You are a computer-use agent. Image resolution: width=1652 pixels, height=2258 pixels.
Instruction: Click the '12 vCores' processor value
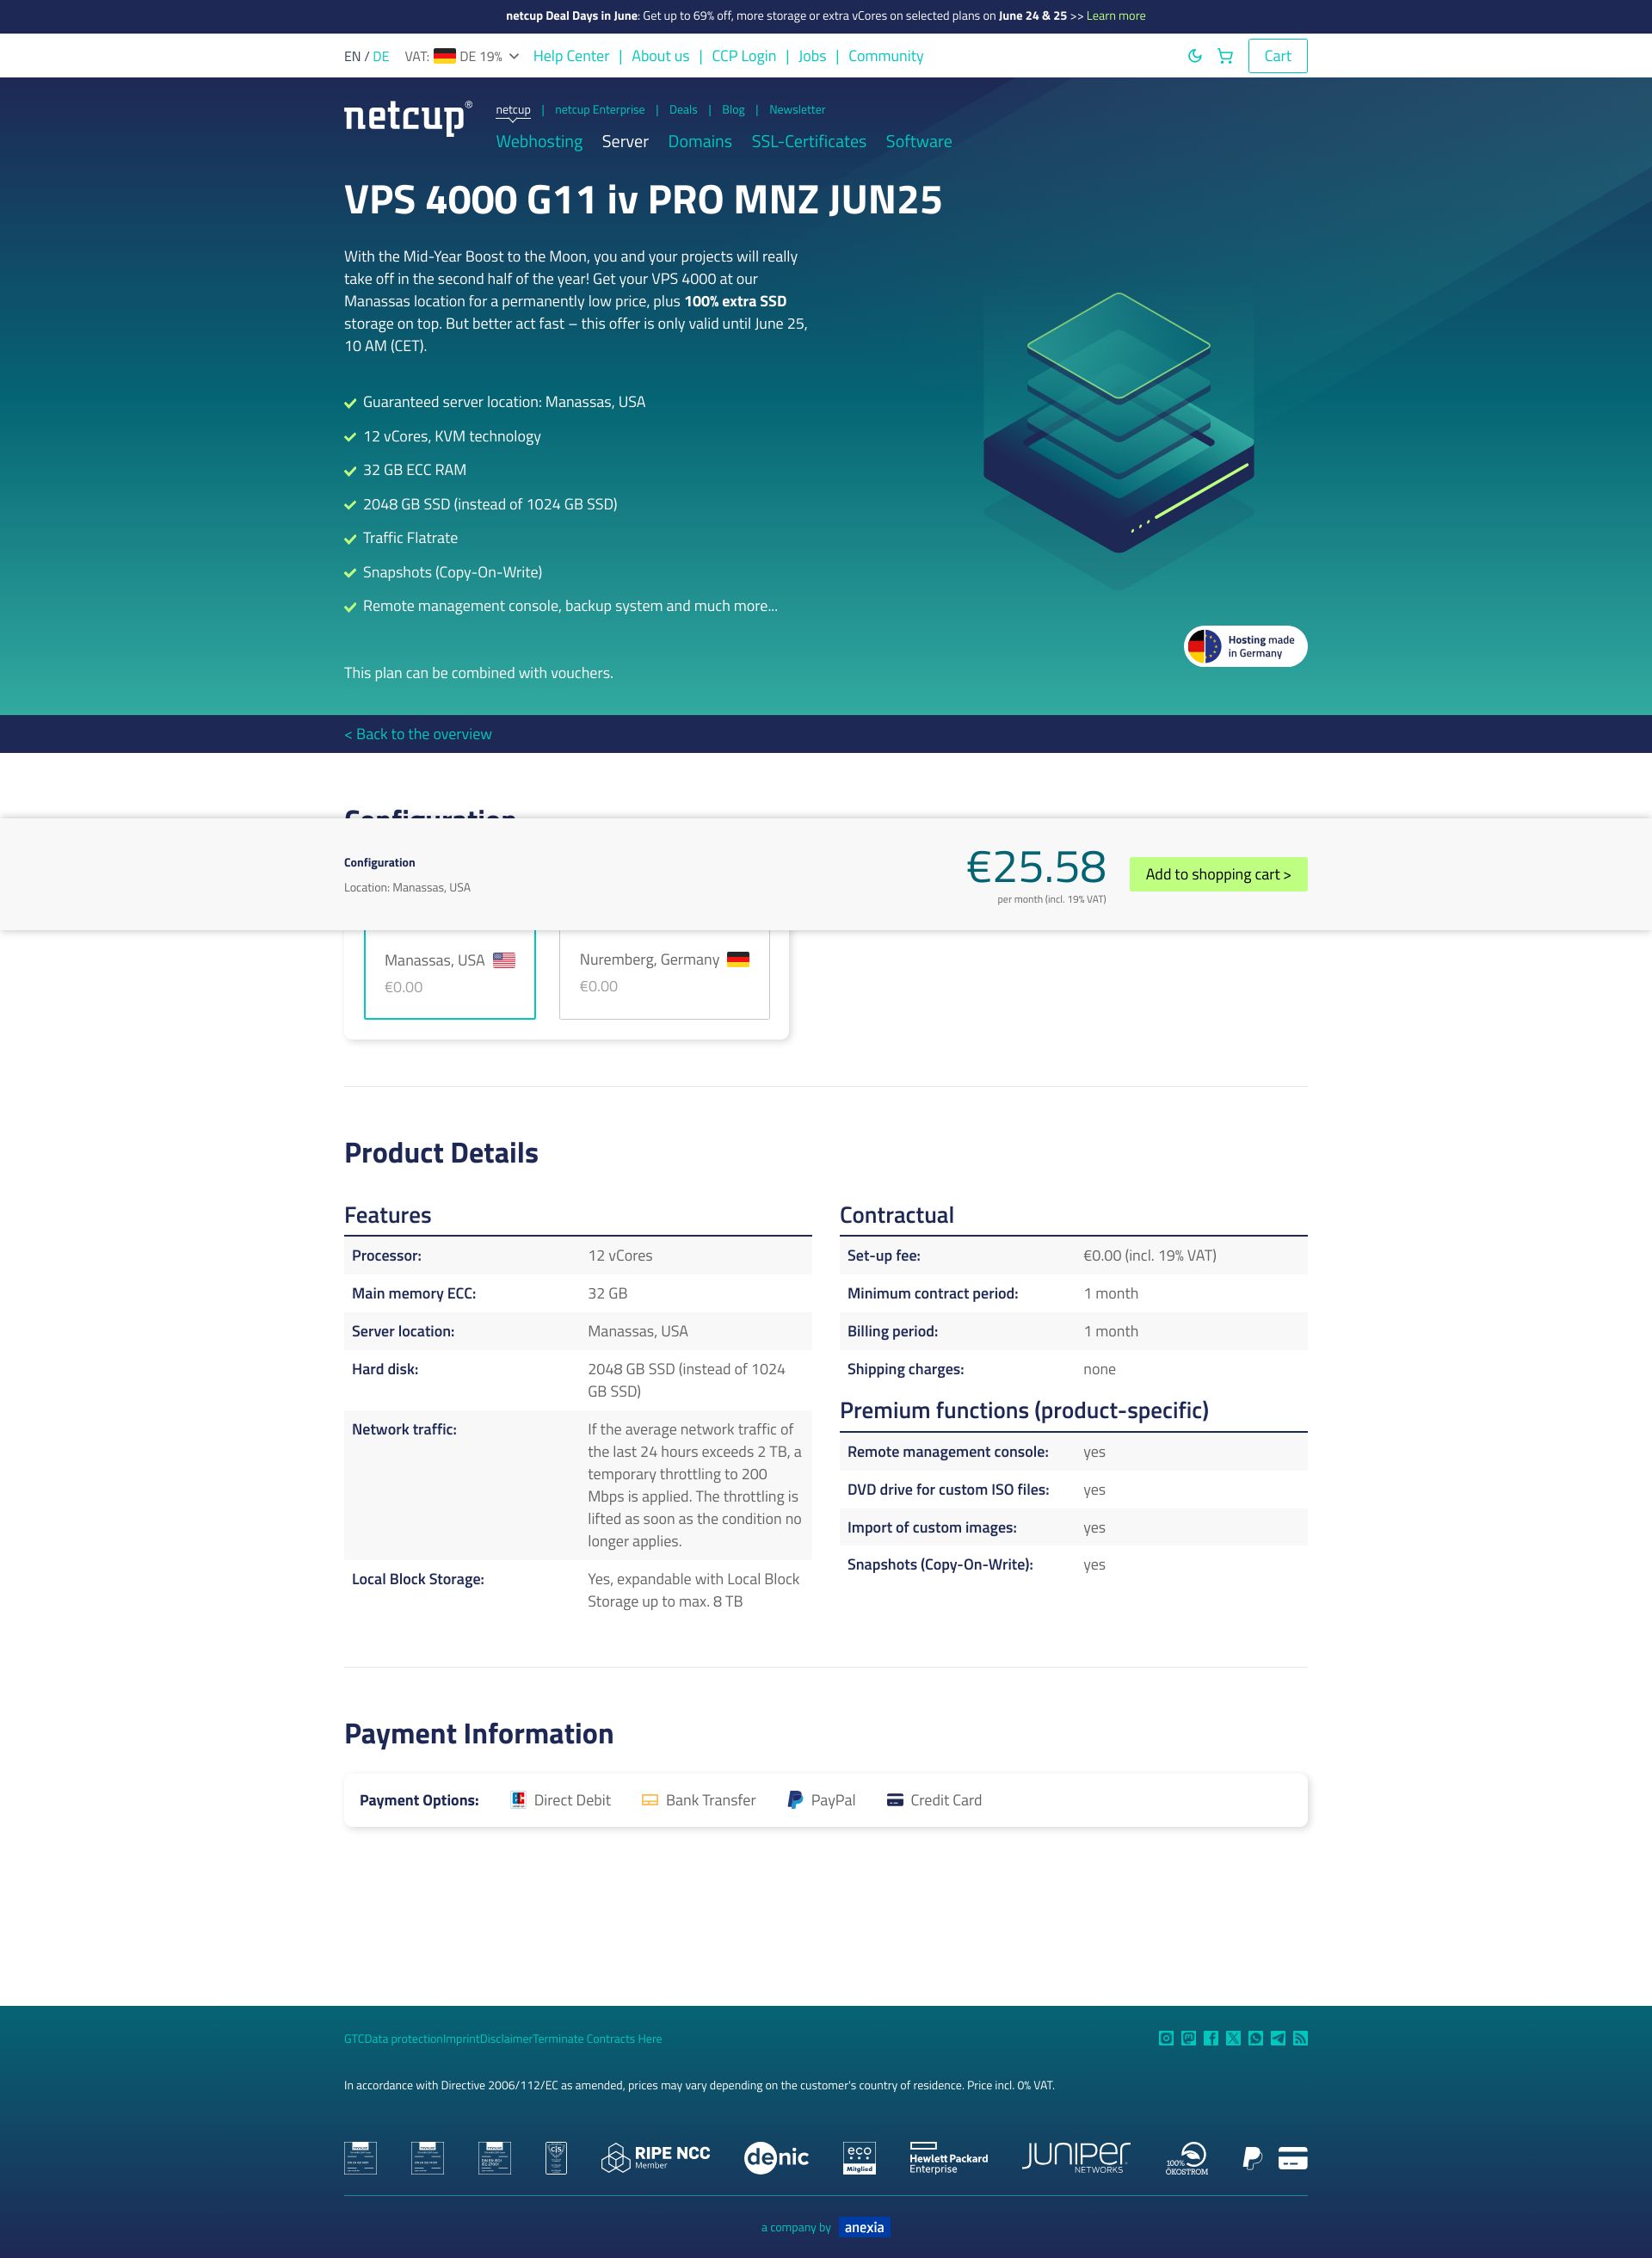(620, 1255)
